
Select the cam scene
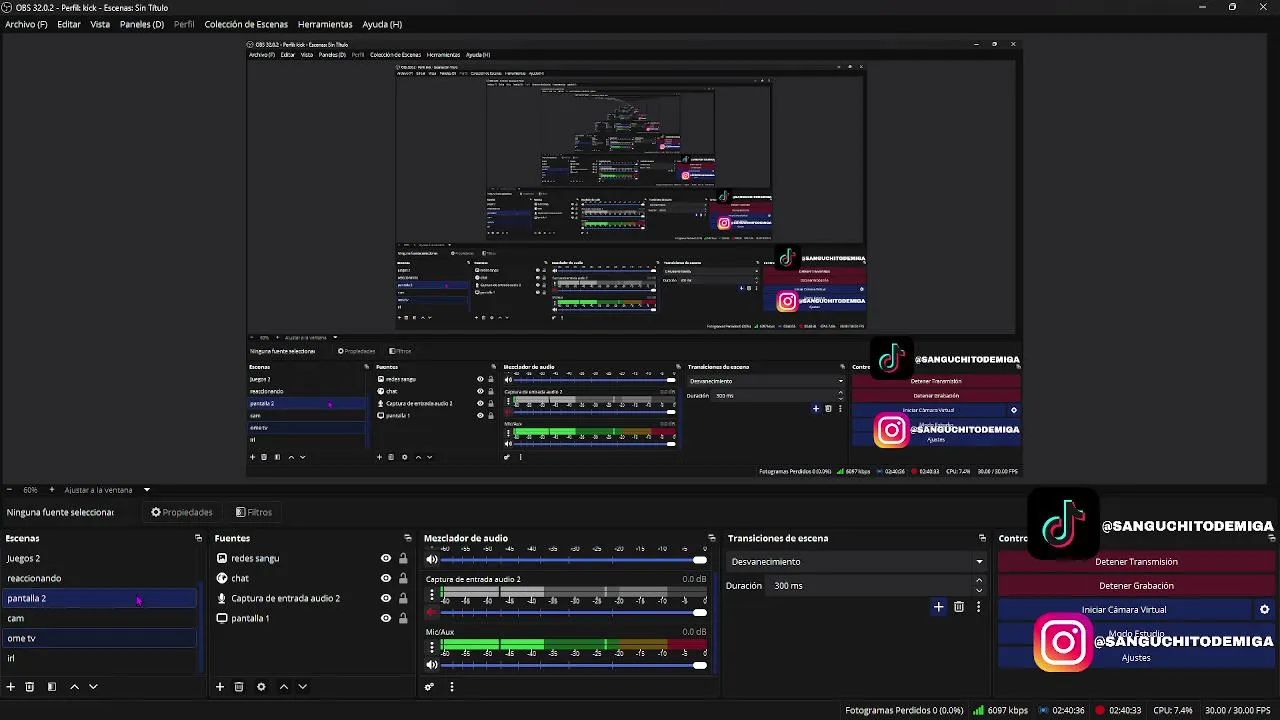(x=100, y=618)
